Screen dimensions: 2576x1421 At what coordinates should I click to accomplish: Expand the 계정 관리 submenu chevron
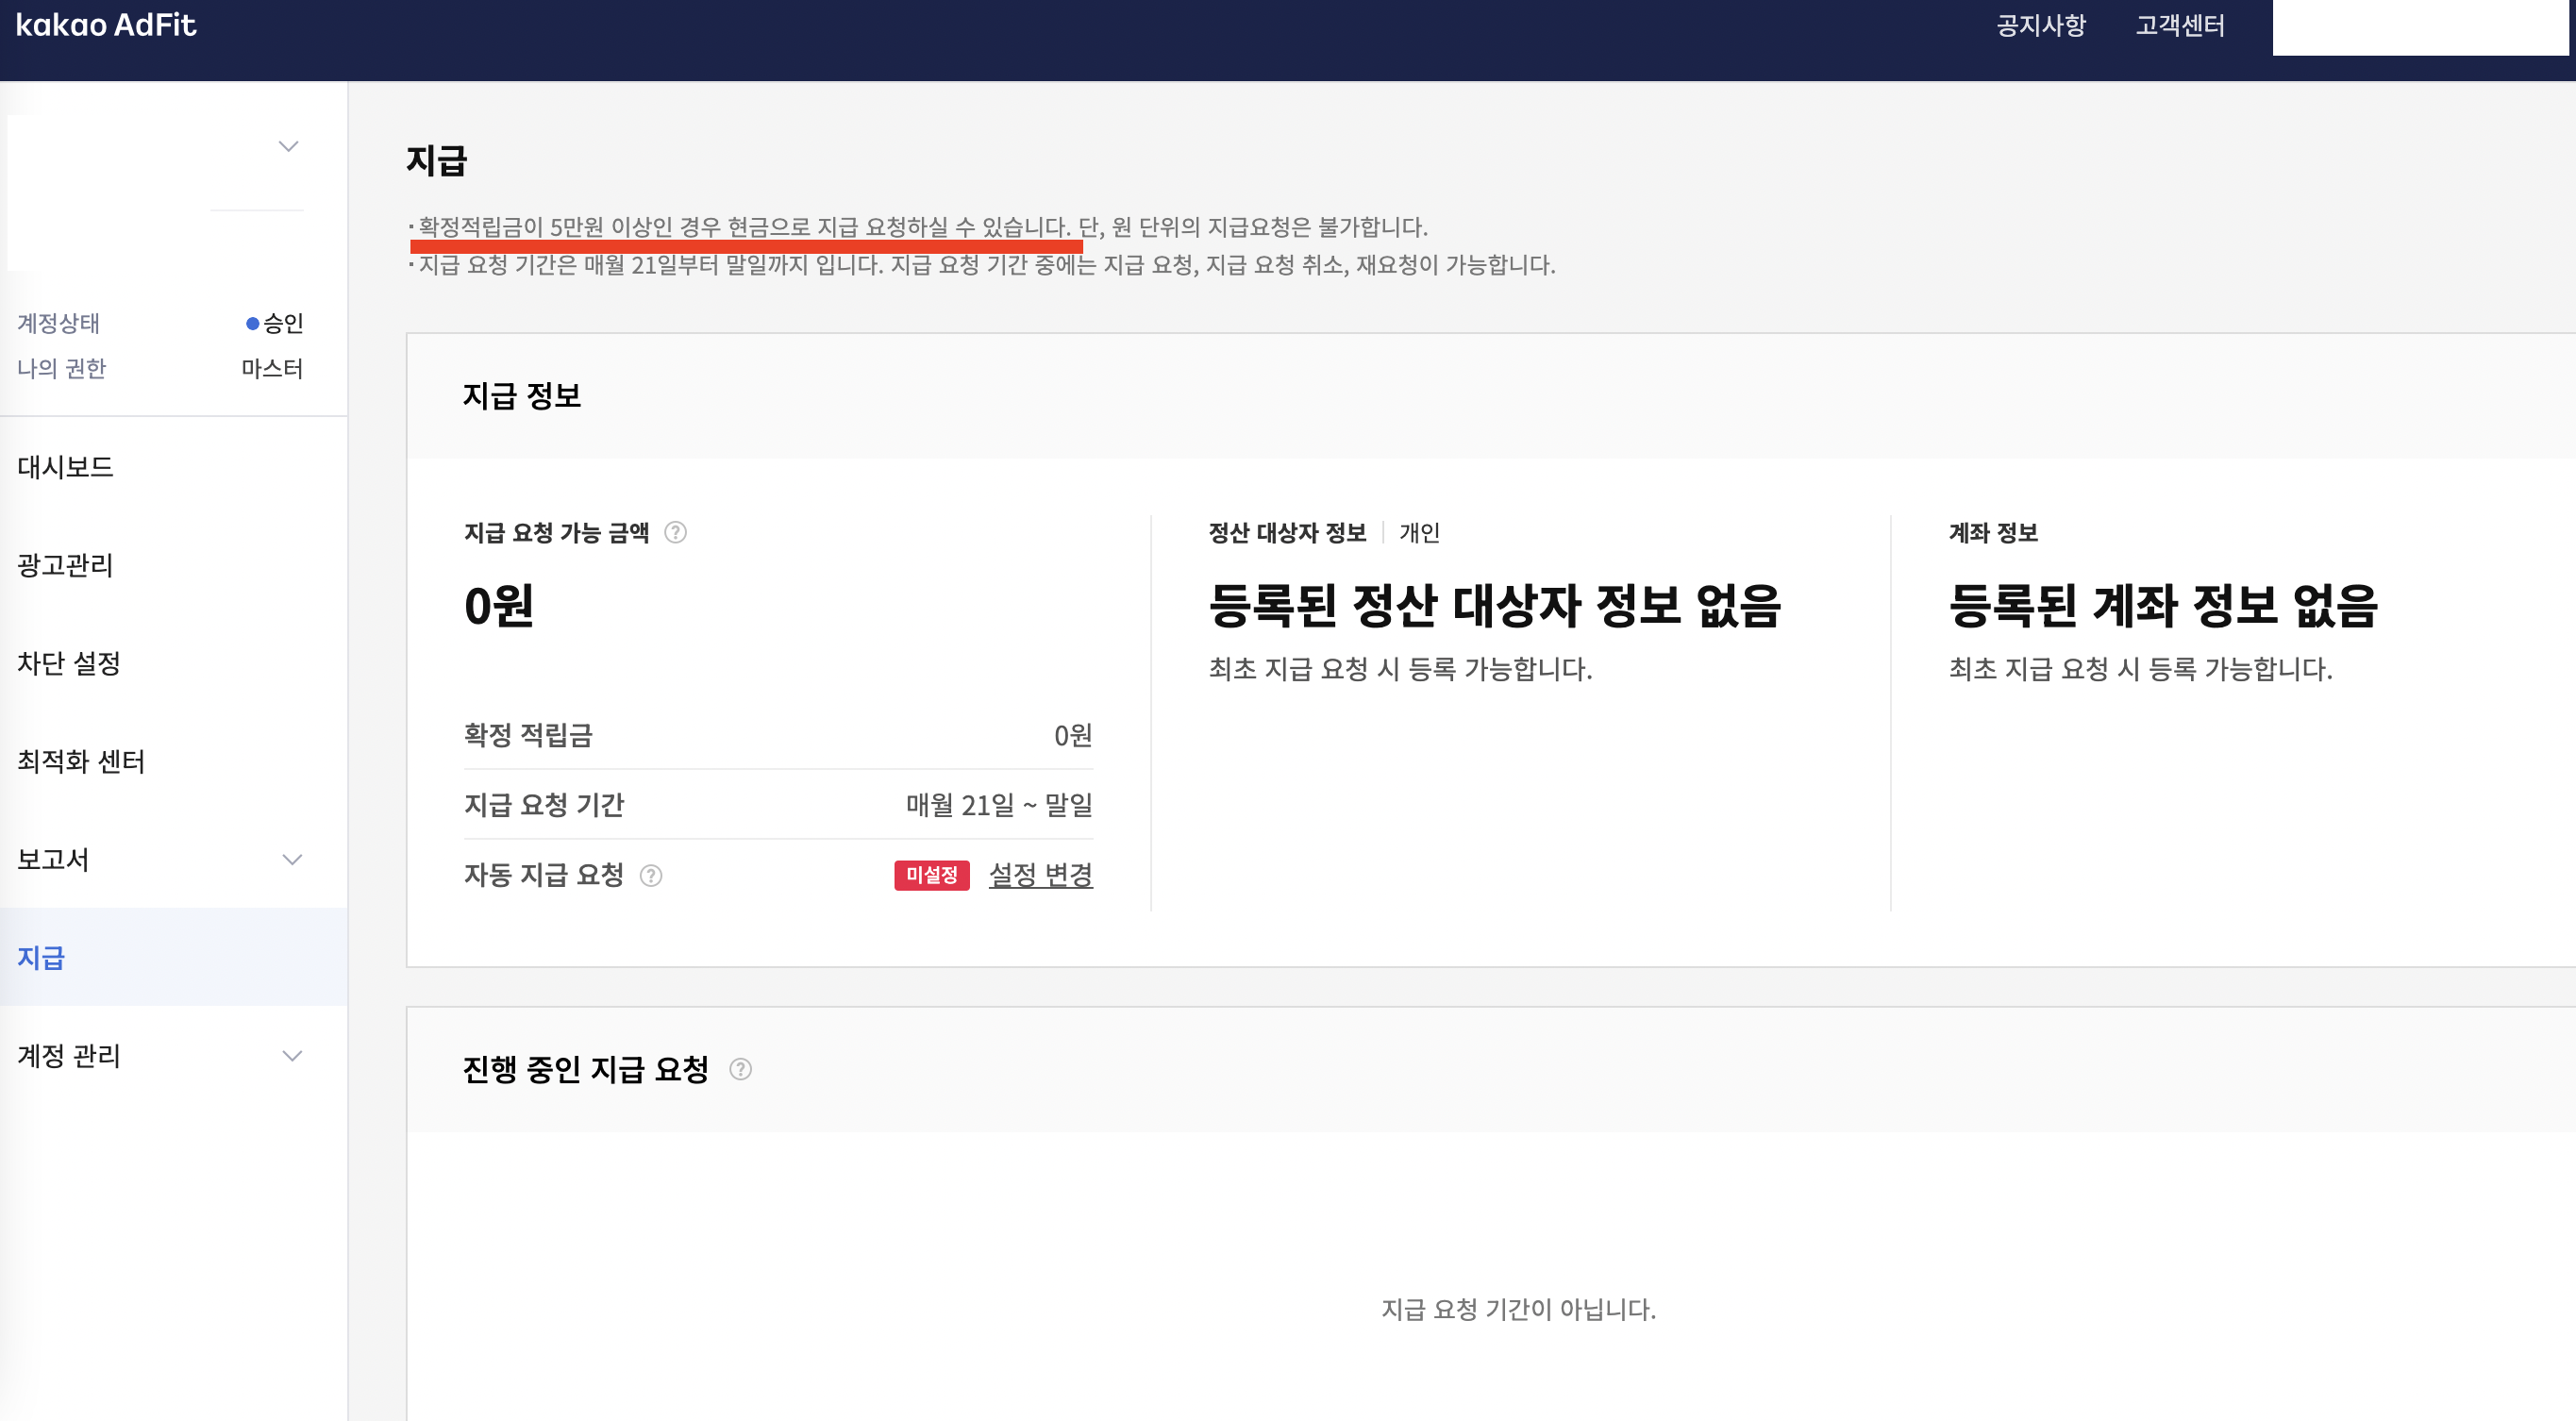[x=292, y=1055]
